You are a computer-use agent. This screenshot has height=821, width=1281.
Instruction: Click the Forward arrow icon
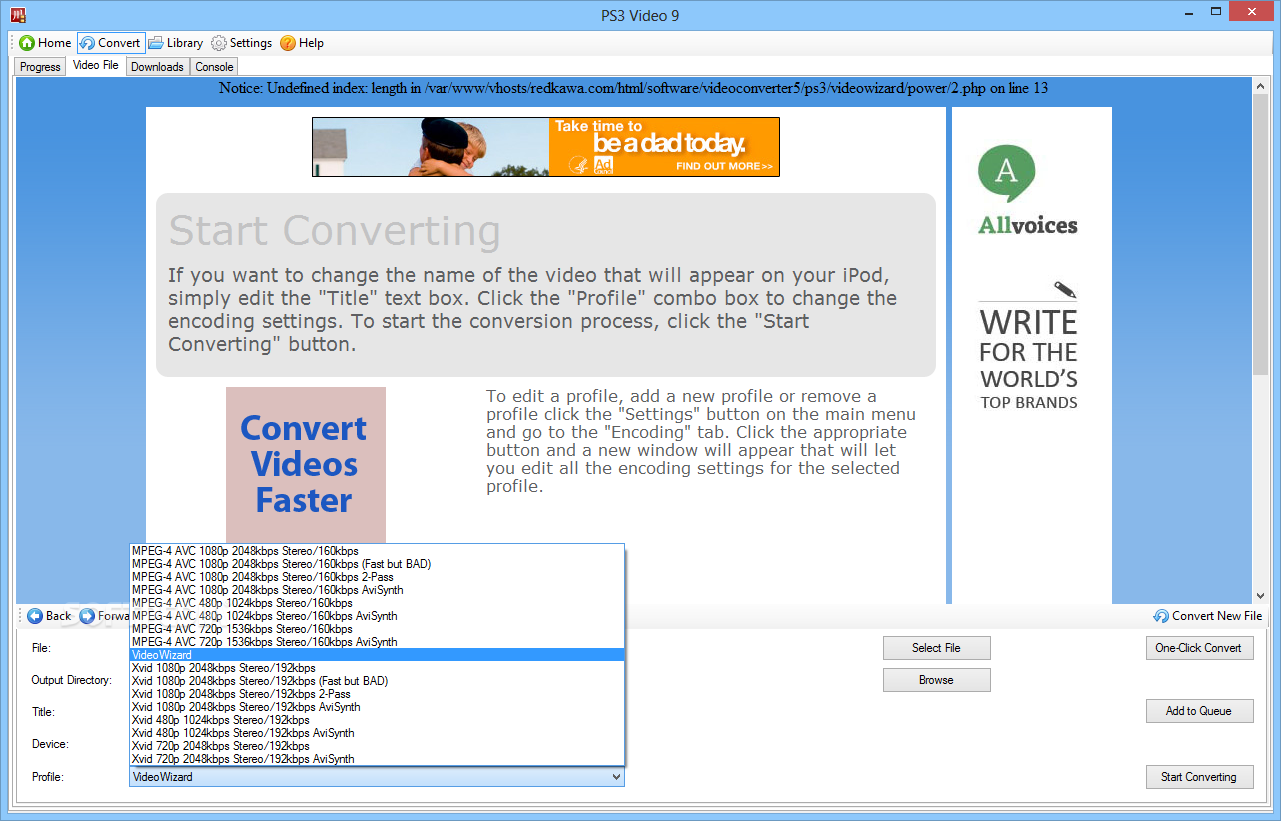tap(87, 616)
